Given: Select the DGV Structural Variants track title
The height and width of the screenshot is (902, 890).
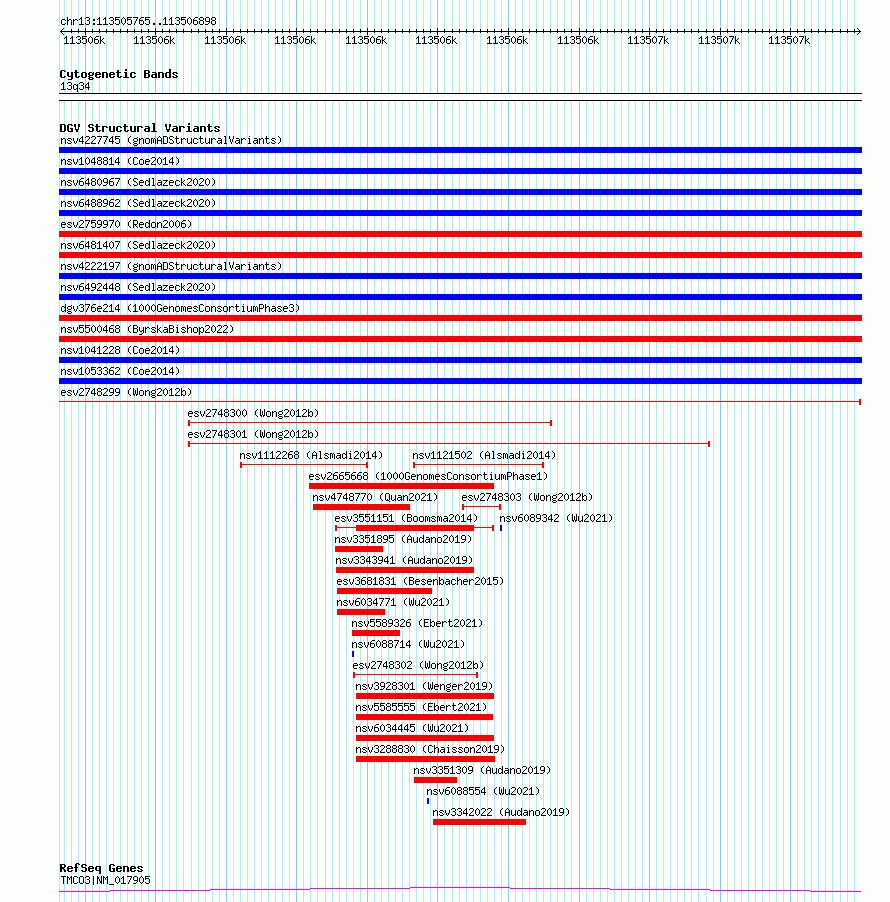Looking at the screenshot, I should pyautogui.click(x=140, y=128).
